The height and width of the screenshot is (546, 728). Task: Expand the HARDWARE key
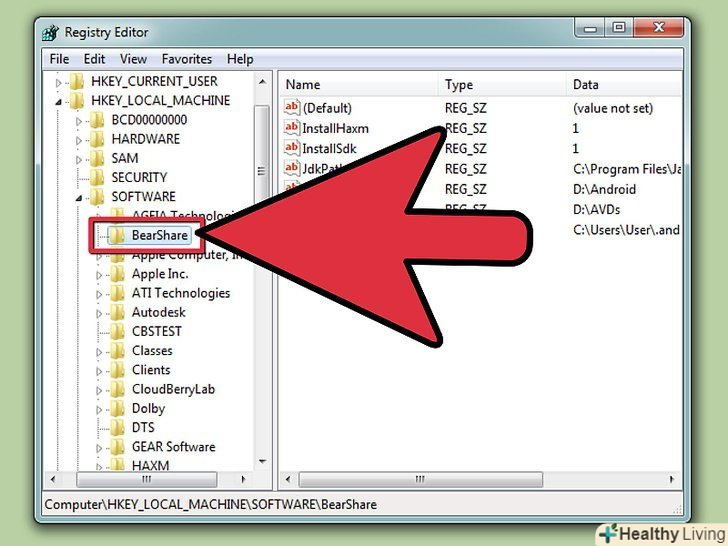point(79,140)
